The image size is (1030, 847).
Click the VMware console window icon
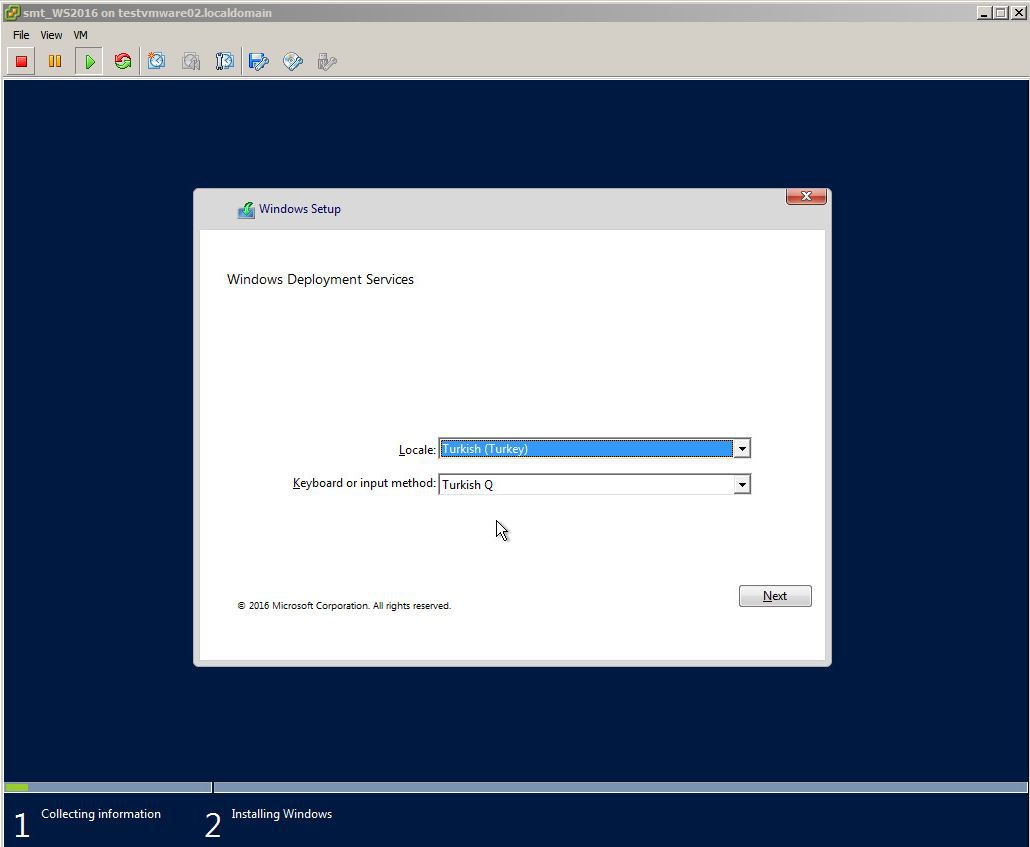pyautogui.click(x=10, y=13)
